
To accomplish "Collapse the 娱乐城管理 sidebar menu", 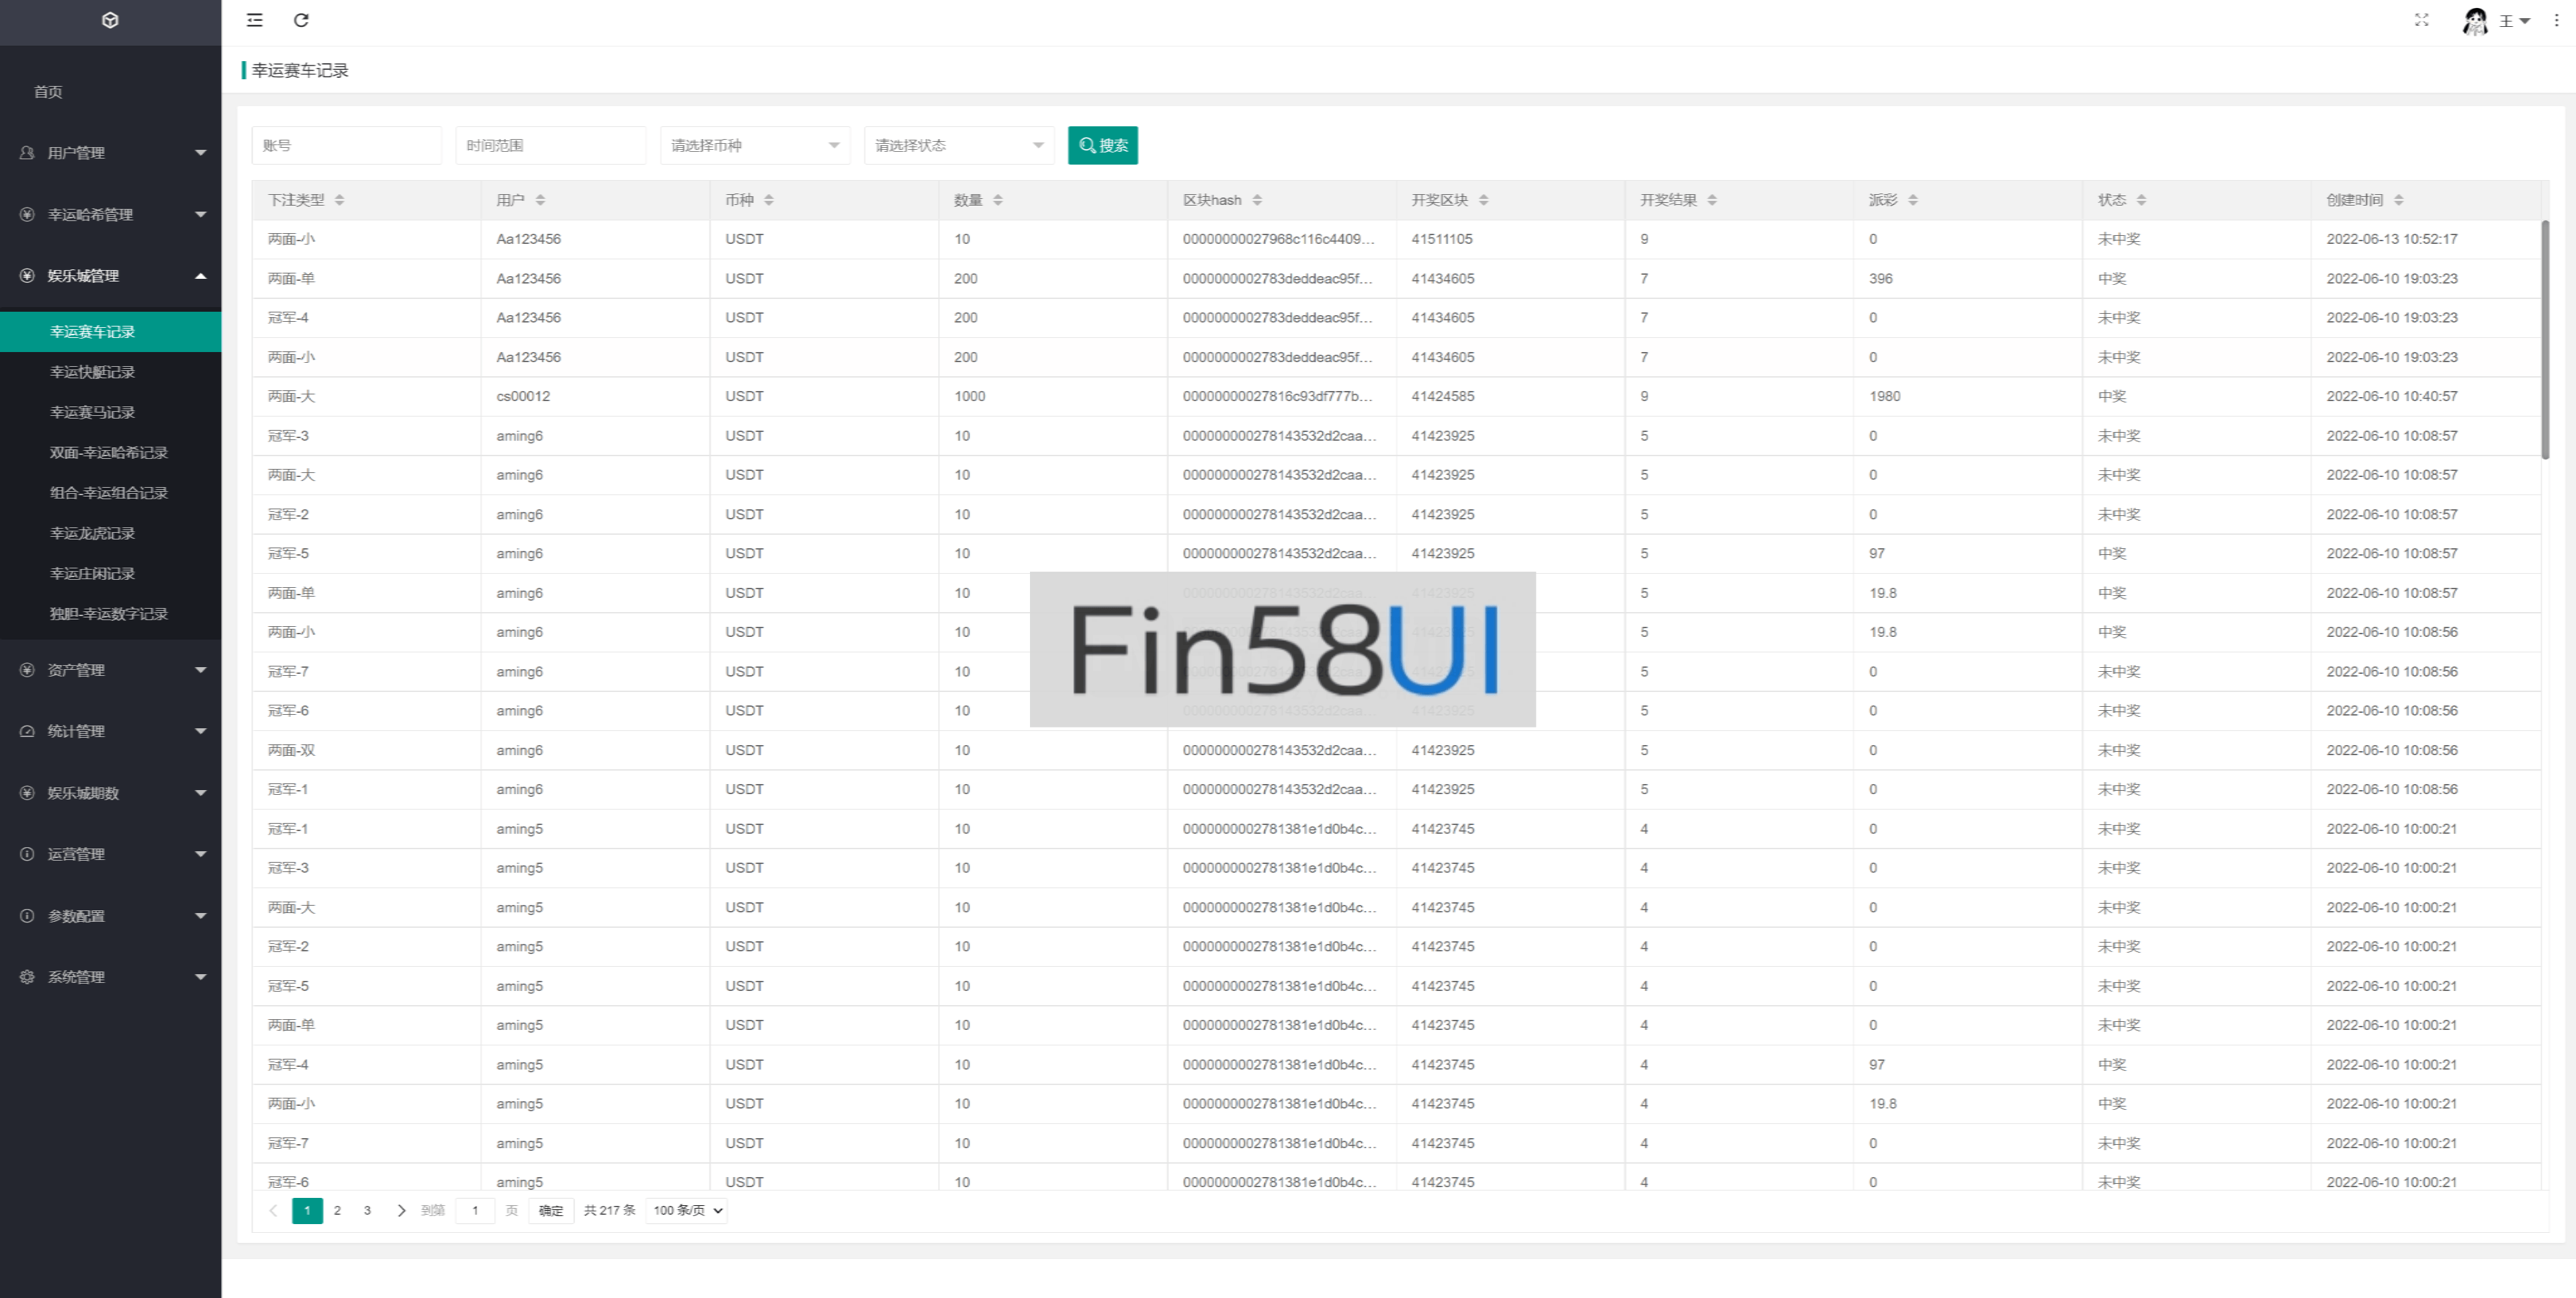I will tap(110, 276).
